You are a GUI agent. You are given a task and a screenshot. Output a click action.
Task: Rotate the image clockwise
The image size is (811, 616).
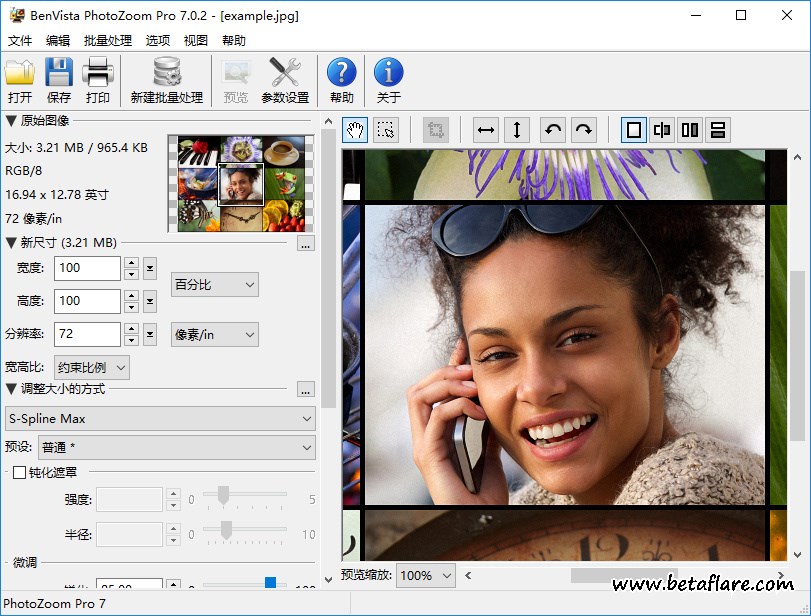pyautogui.click(x=584, y=130)
